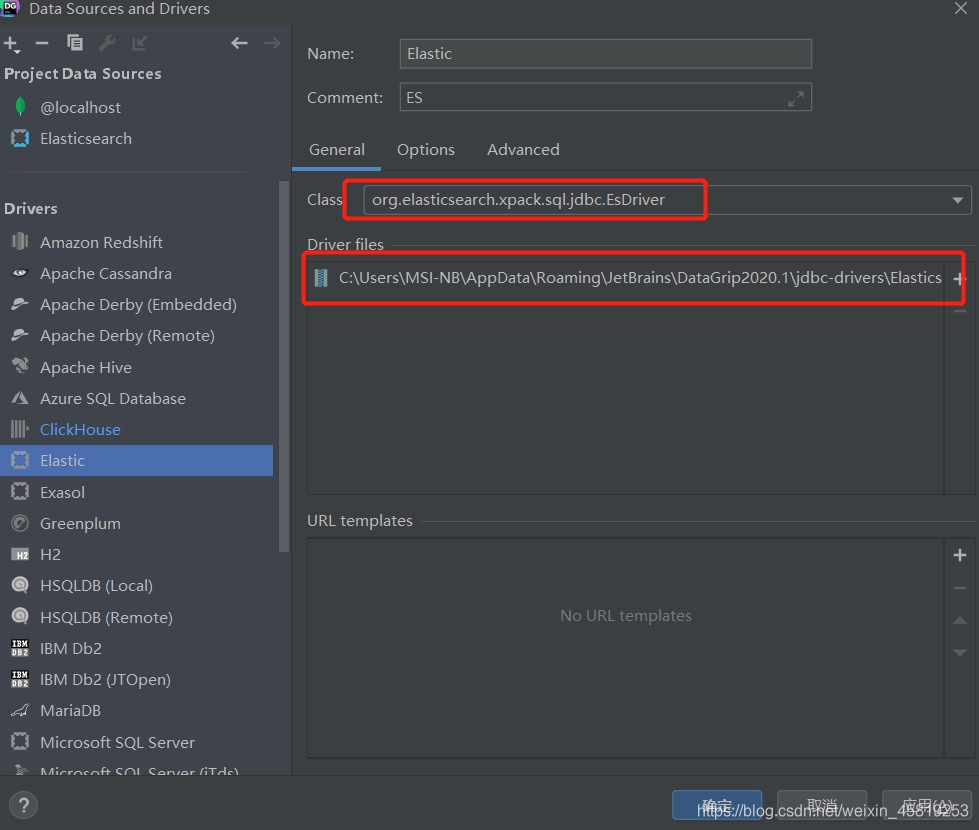Viewport: 979px width, 830px height.
Task: Select the ClickHouse driver
Action: pyautogui.click(x=136, y=430)
